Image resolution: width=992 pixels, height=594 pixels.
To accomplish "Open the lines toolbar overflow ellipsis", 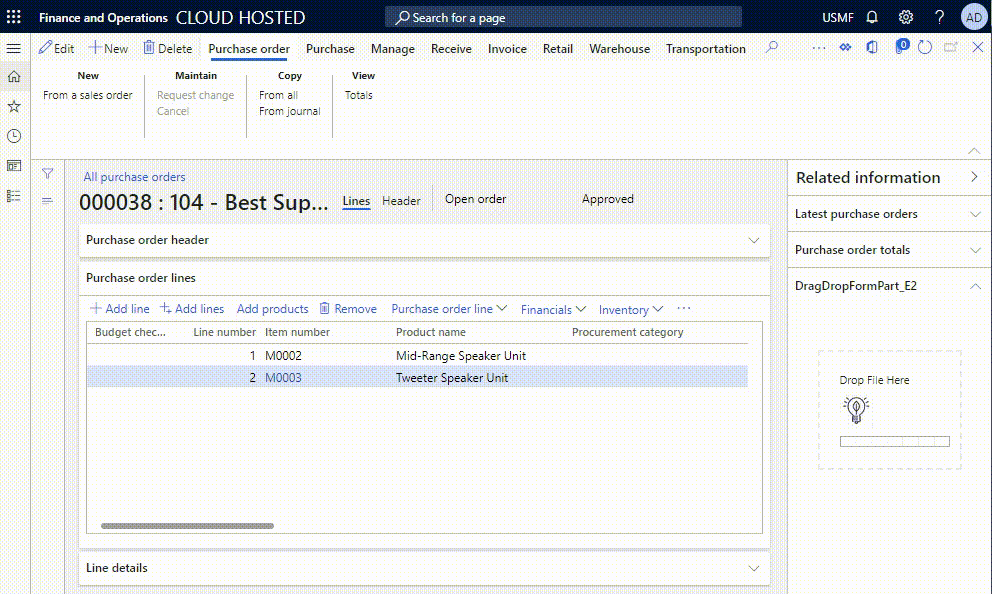I will (684, 309).
